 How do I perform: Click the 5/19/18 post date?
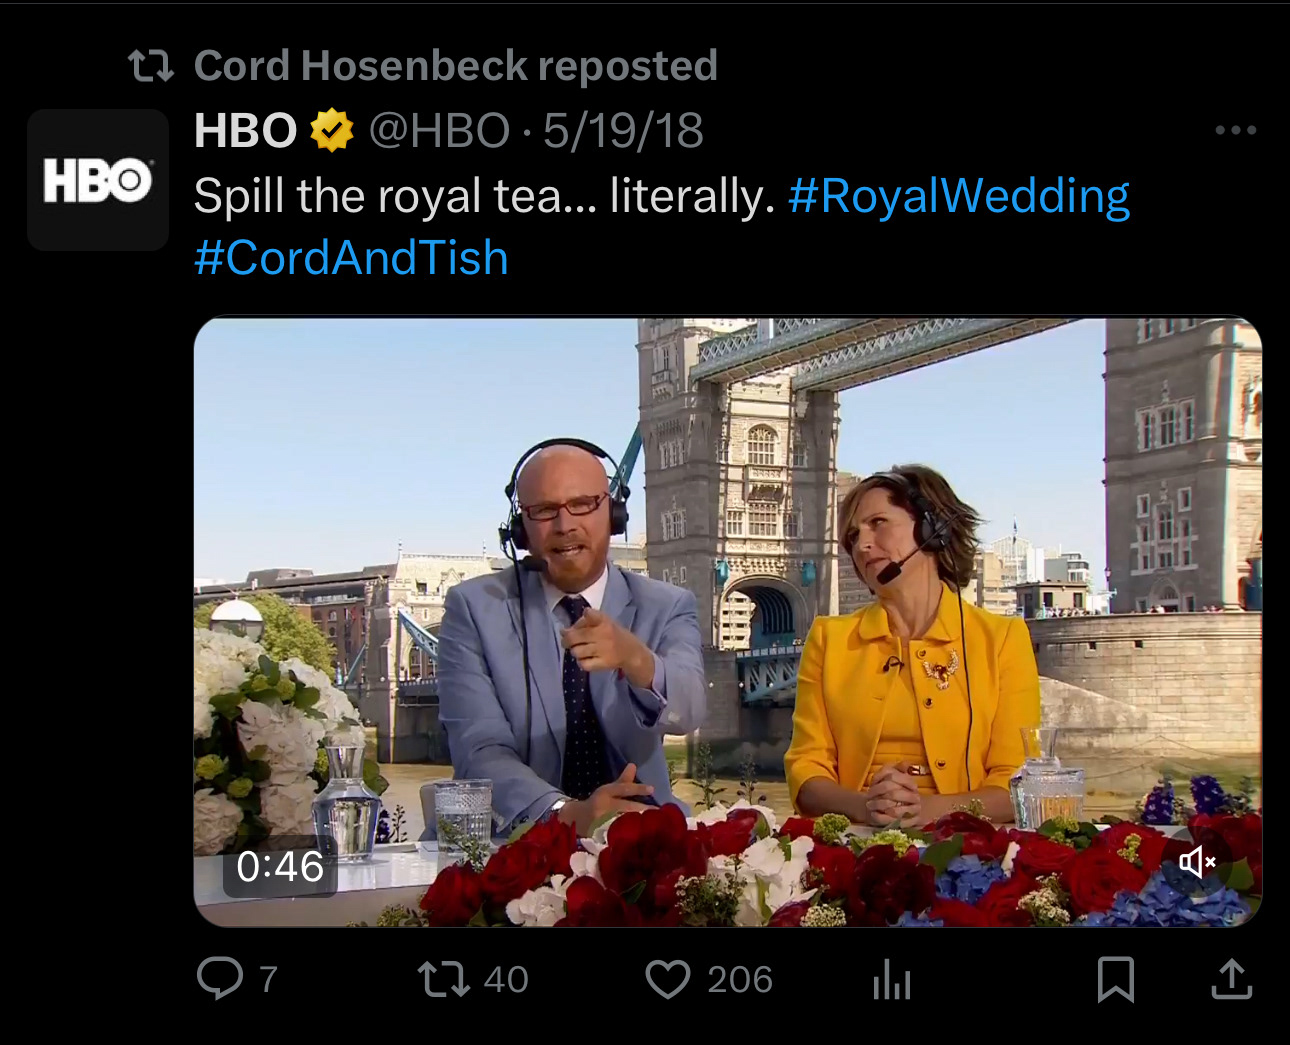pyautogui.click(x=623, y=131)
